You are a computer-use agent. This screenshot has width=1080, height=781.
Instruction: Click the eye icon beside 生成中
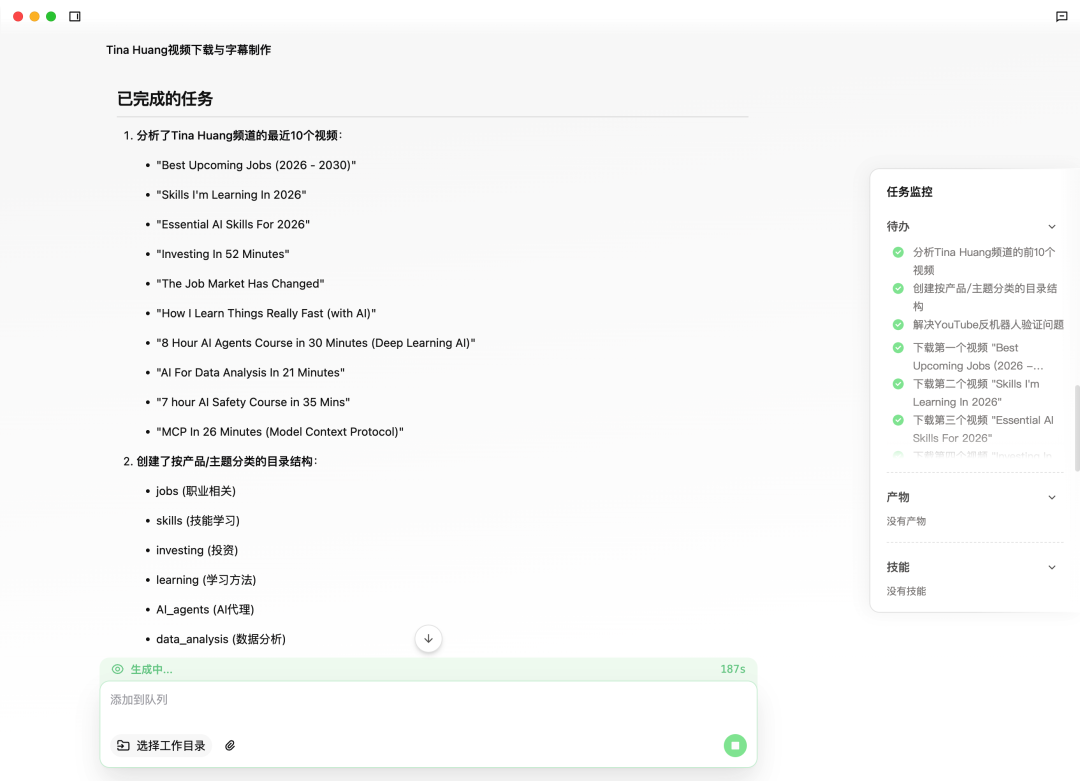pyautogui.click(x=119, y=669)
